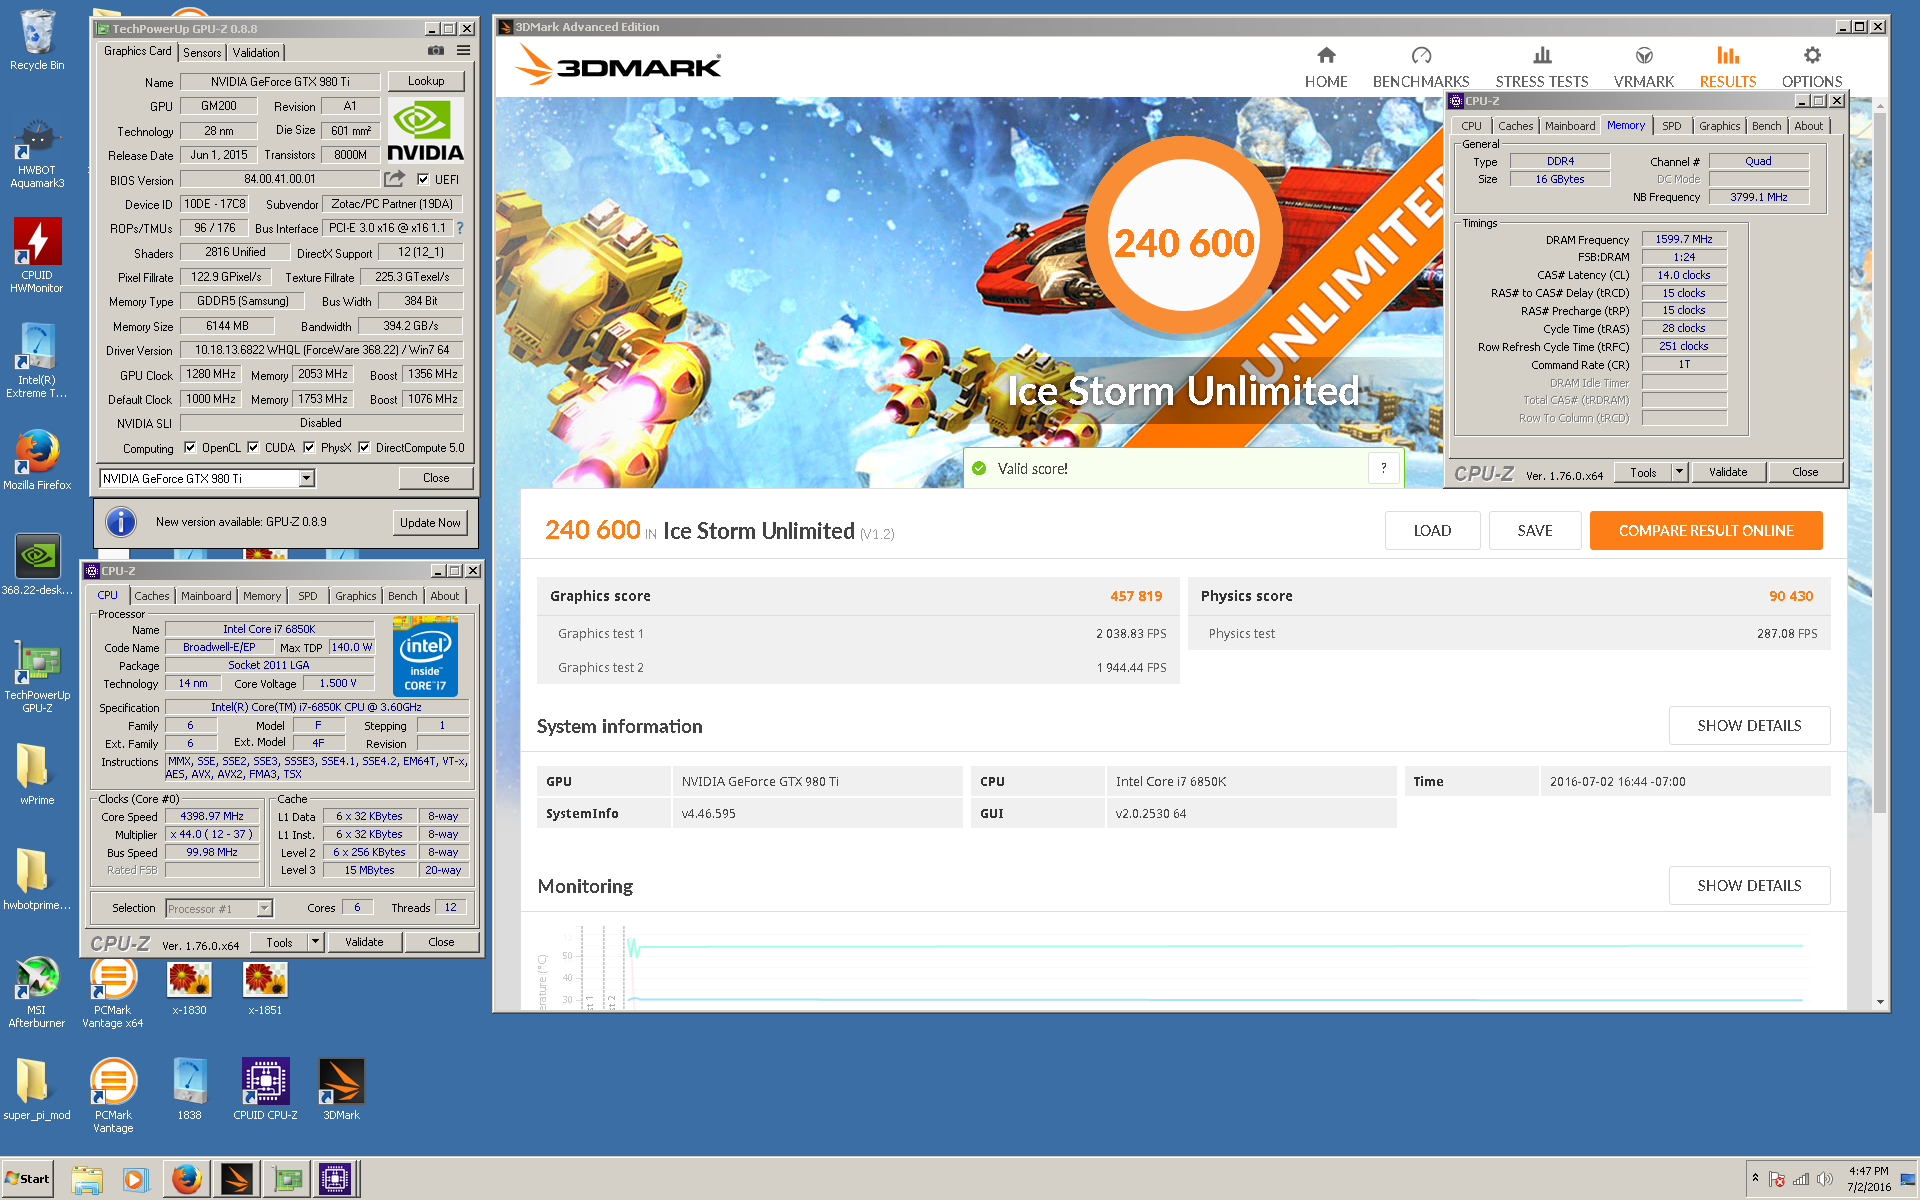Switch to CPU-Z taskbar button
The width and height of the screenshot is (1920, 1200).
[335, 1180]
